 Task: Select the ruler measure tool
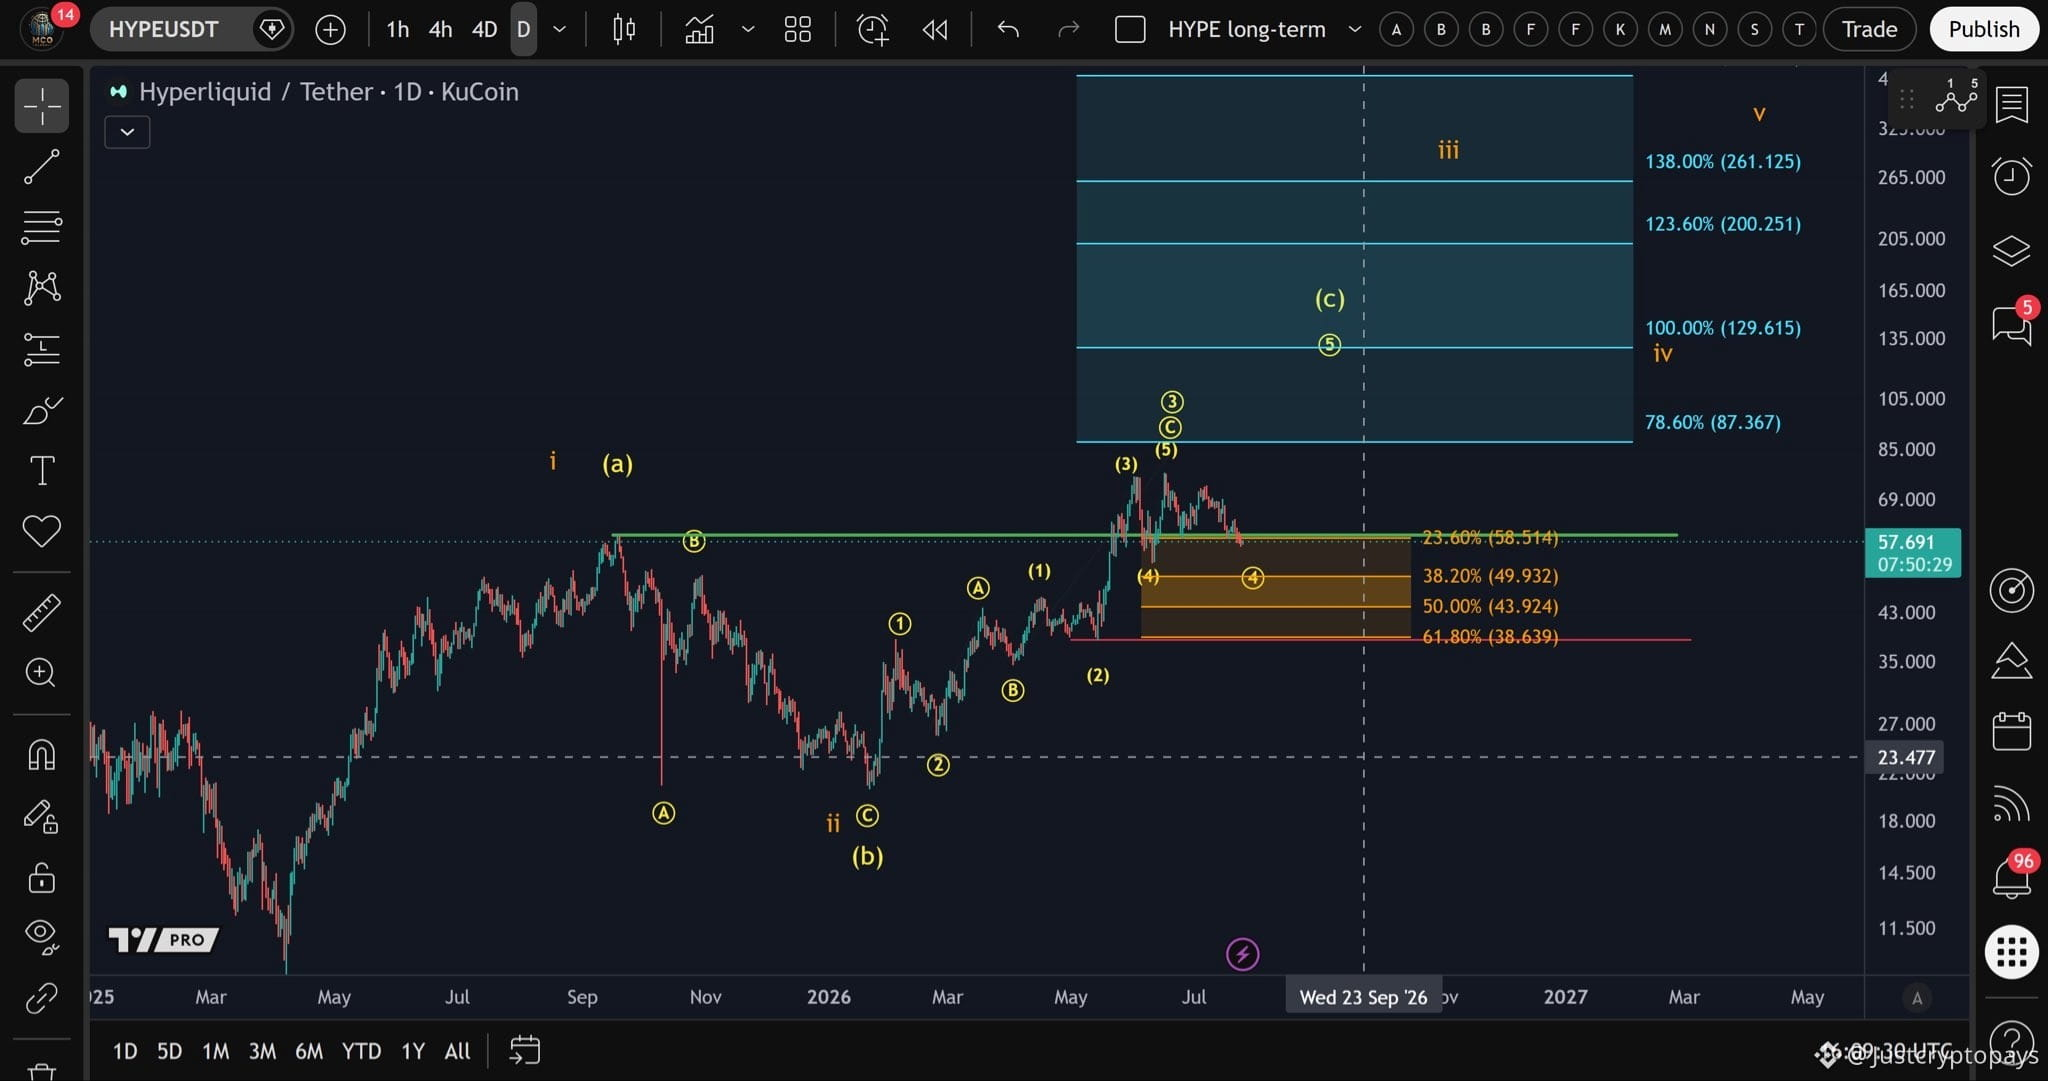click(x=42, y=612)
